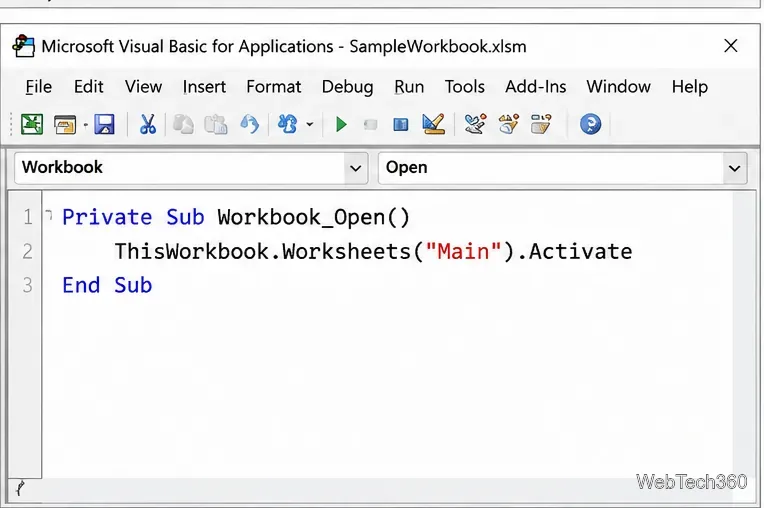The image size is (764, 508).
Task: Open the Tools menu
Action: (465, 87)
